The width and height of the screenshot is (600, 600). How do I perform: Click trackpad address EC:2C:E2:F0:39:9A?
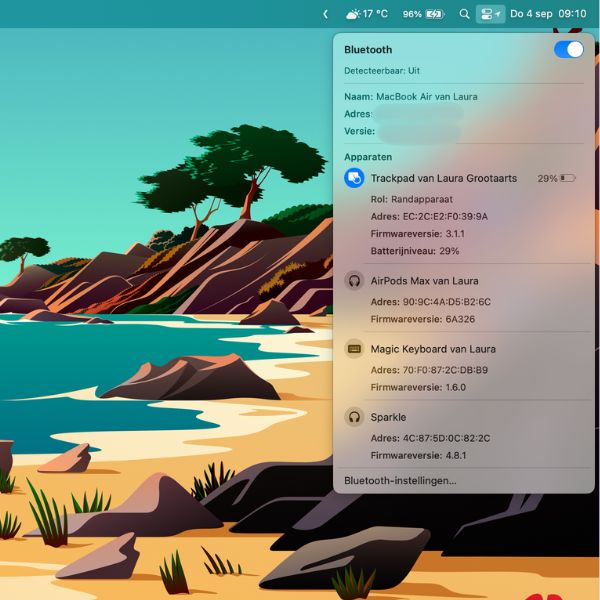429,217
